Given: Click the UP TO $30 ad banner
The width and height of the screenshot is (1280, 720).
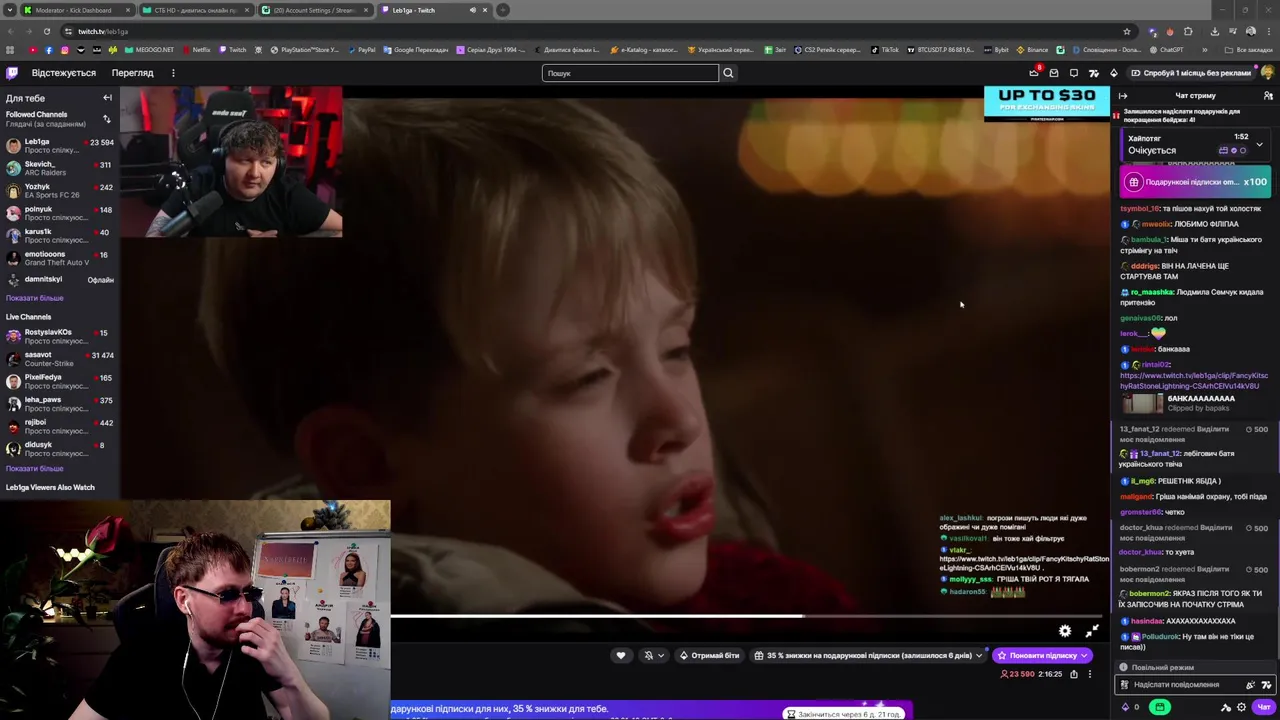Looking at the screenshot, I should [x=1047, y=104].
